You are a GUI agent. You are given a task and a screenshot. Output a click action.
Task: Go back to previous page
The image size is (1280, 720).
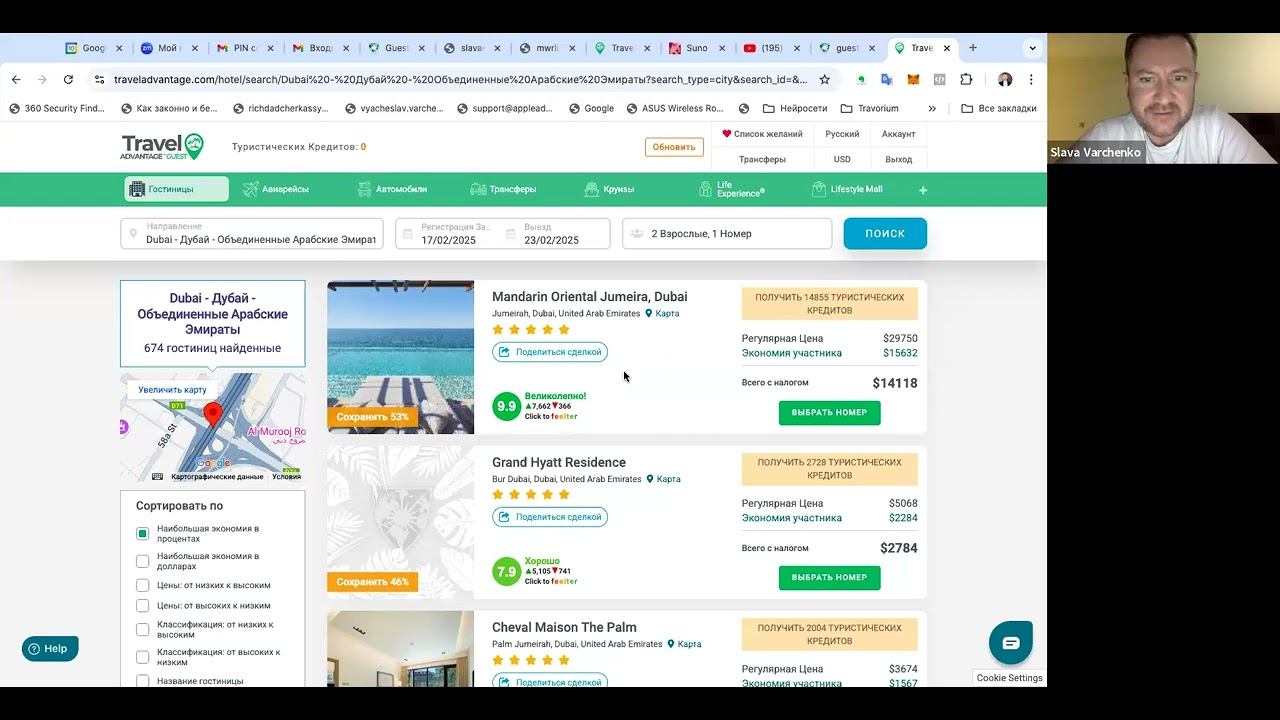16,79
